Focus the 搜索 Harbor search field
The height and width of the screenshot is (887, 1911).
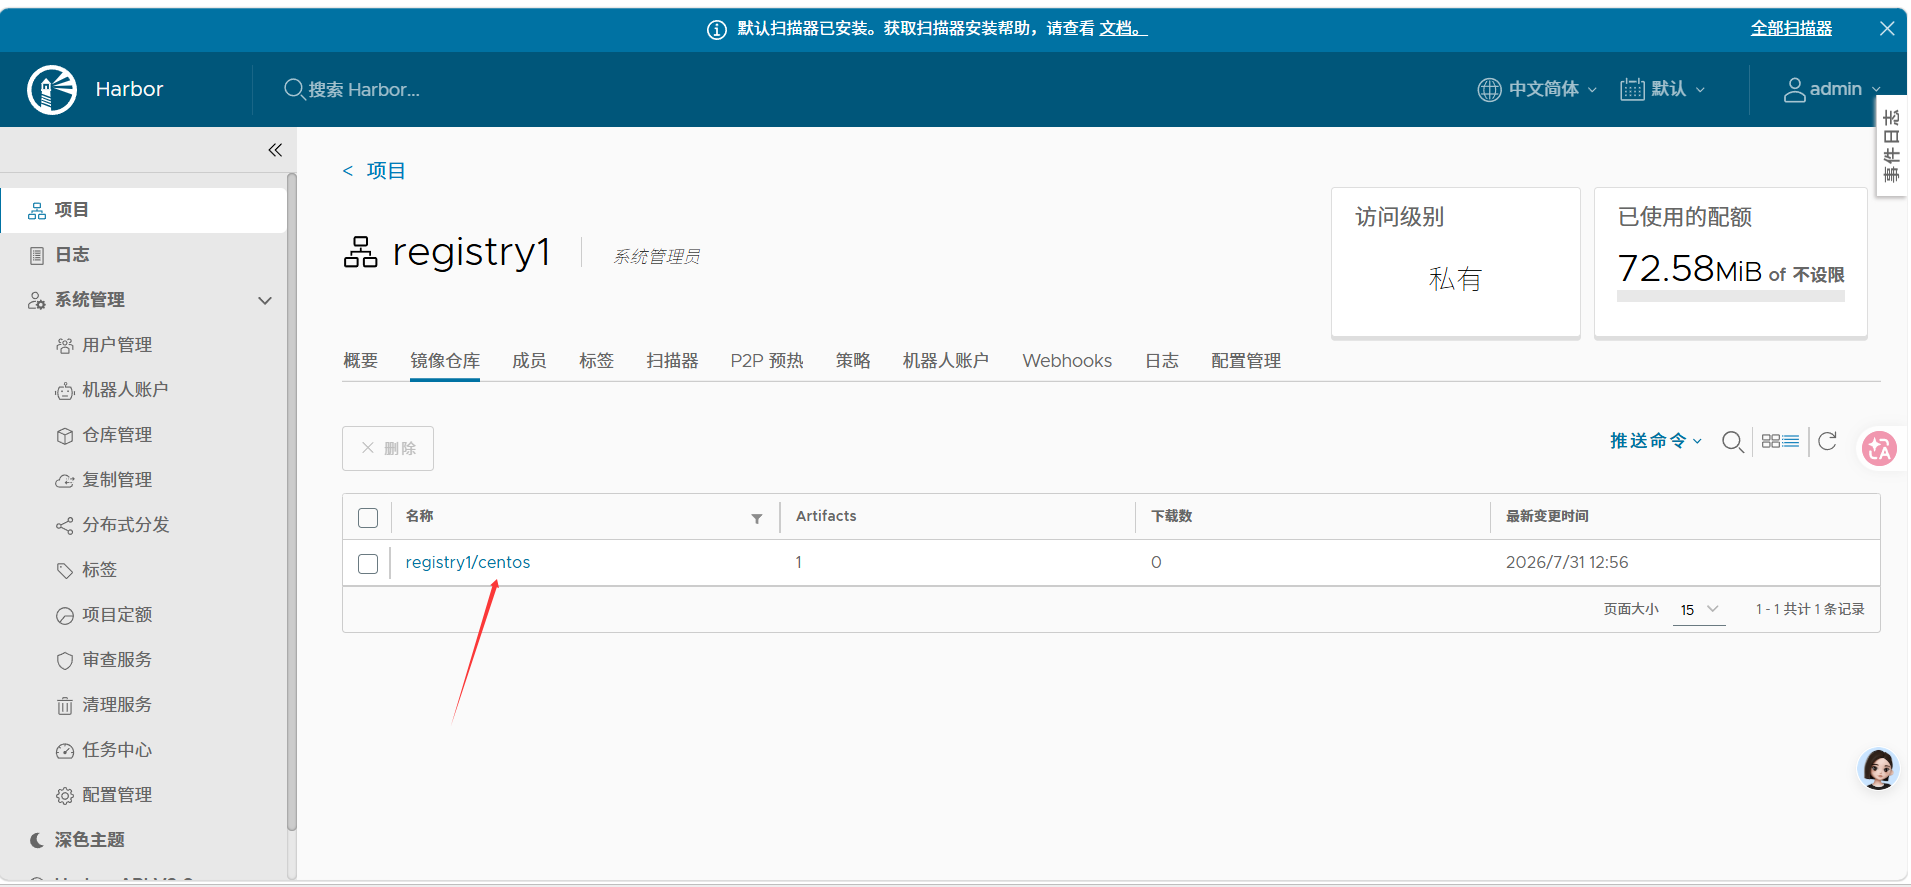(364, 90)
